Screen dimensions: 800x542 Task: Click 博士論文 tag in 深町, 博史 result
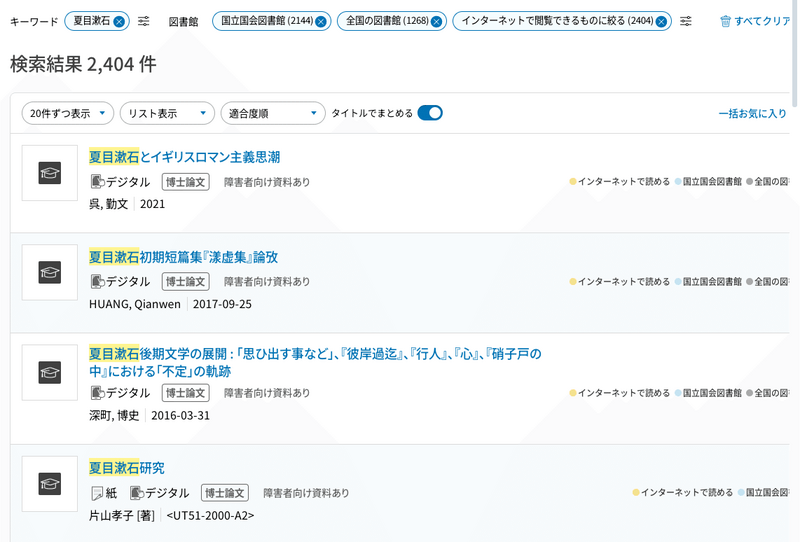coord(186,392)
